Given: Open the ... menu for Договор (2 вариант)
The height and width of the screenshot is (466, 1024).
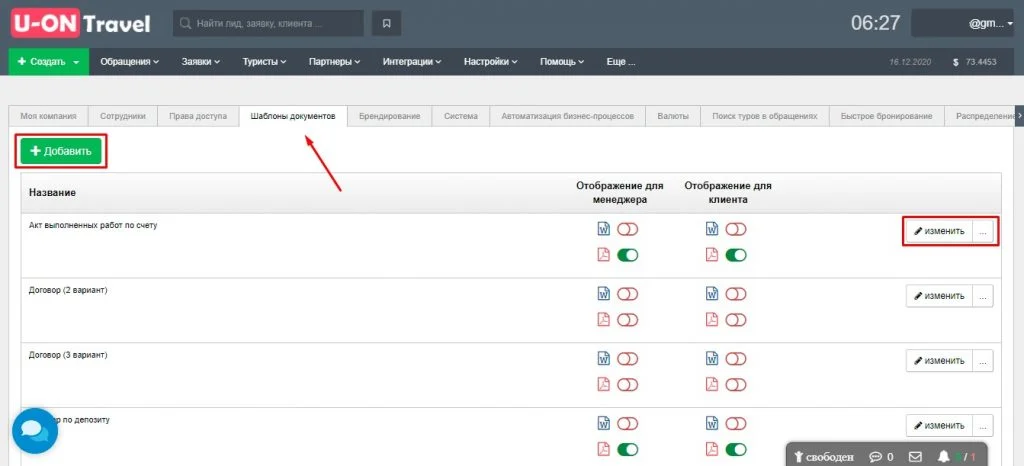Looking at the screenshot, I should [983, 296].
